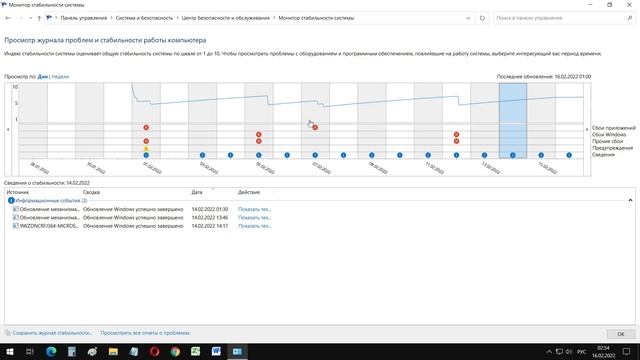
Task: Select the information marker on 11.02.2022
Action: point(428,155)
